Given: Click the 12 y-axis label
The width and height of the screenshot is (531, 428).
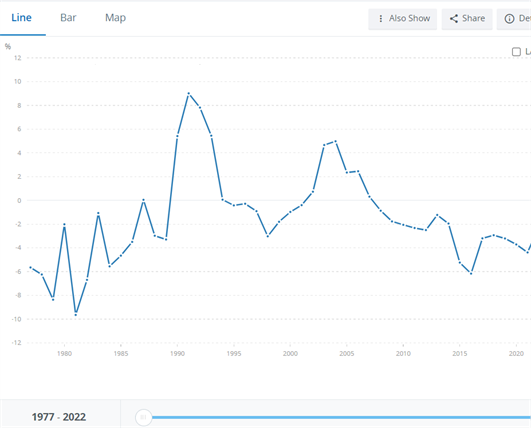Looking at the screenshot, I should pyautogui.click(x=18, y=58).
